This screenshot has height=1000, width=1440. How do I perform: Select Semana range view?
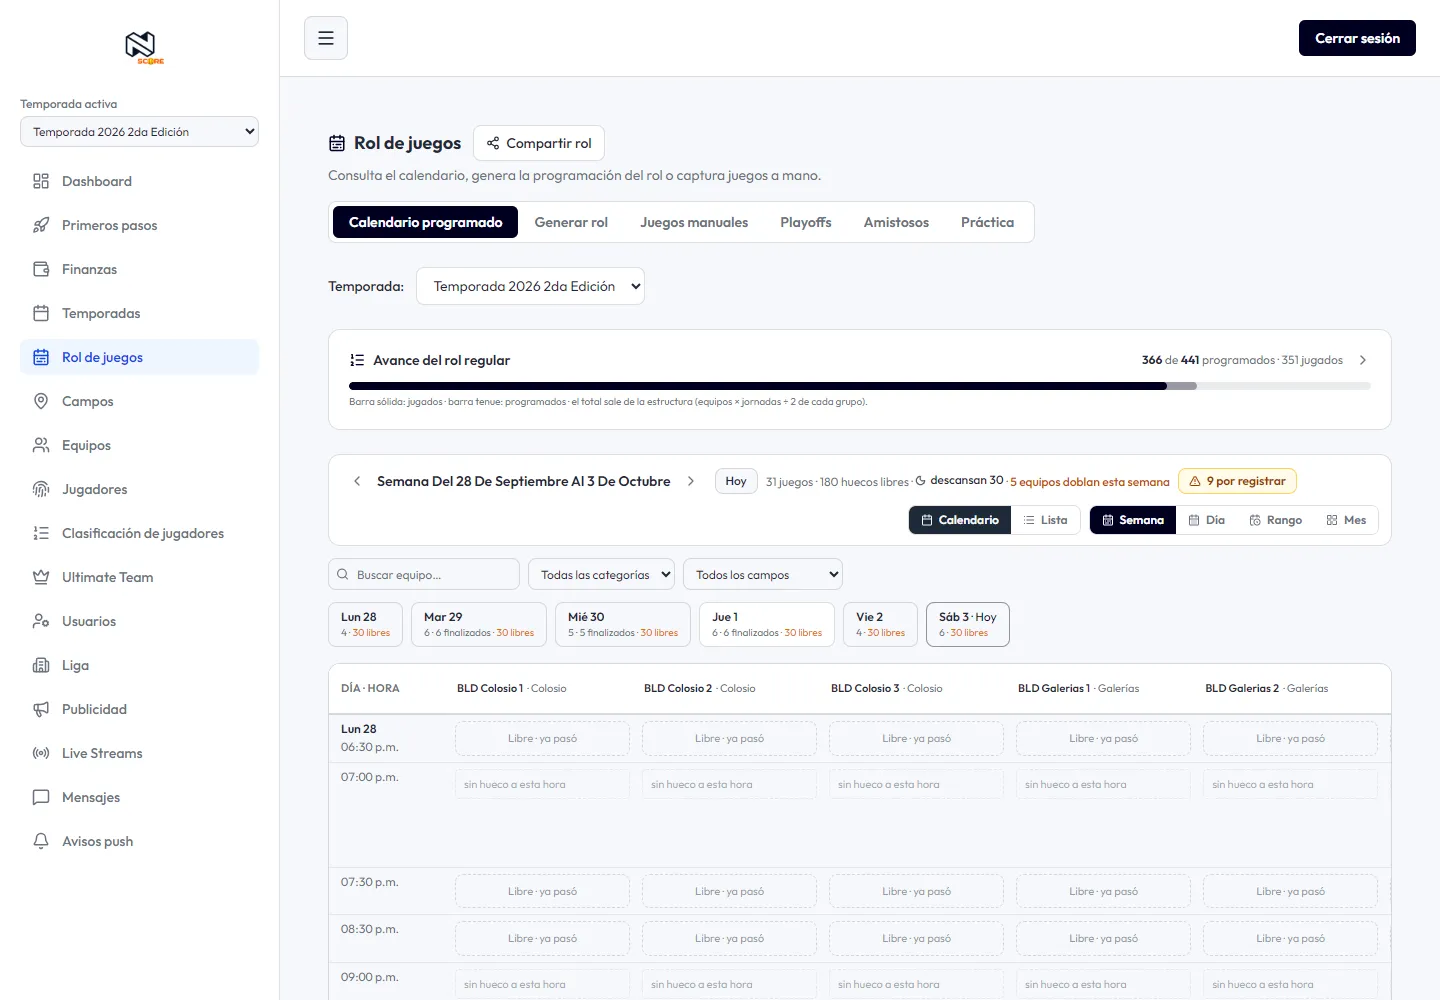[1133, 520]
